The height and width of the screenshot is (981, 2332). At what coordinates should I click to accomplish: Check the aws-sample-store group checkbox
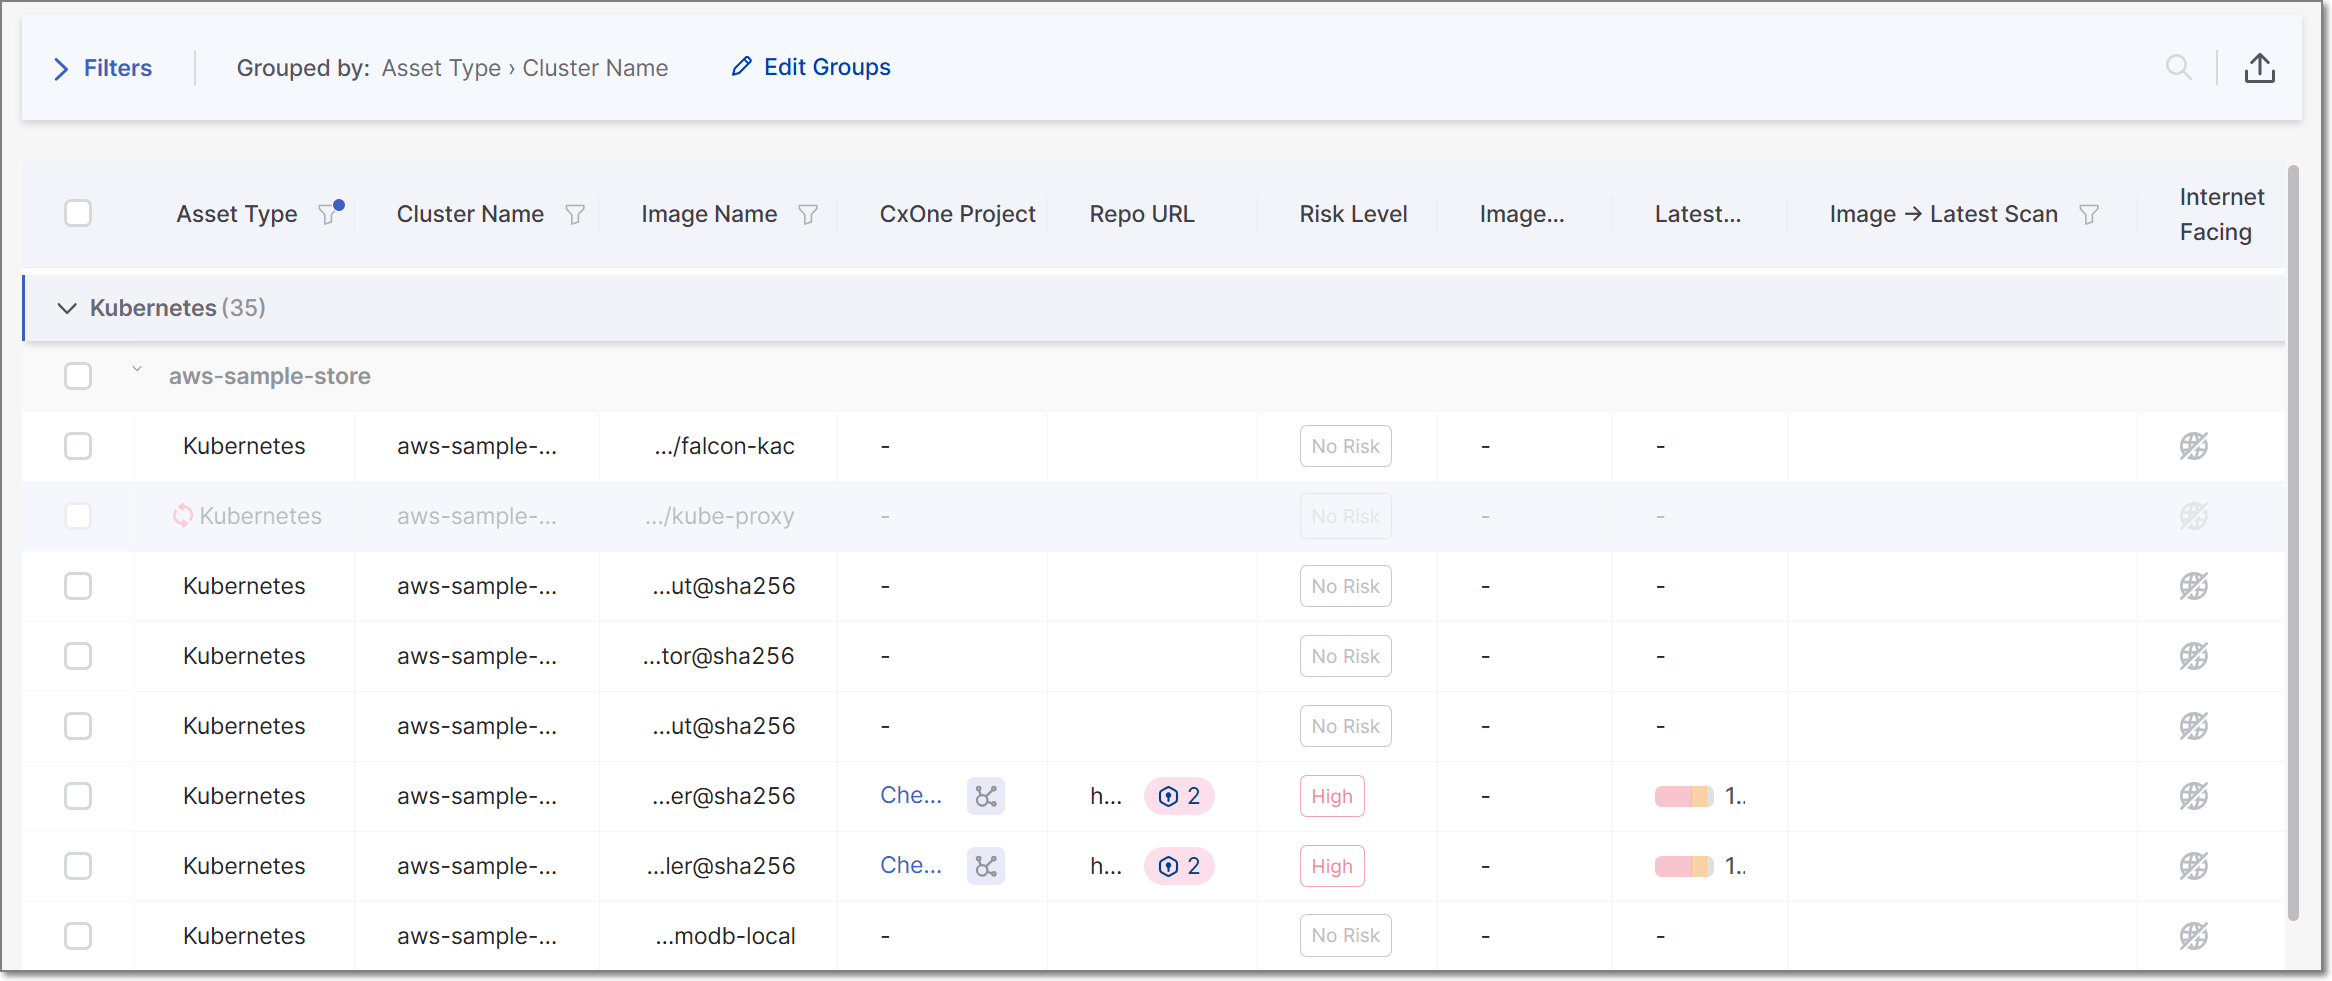click(78, 376)
